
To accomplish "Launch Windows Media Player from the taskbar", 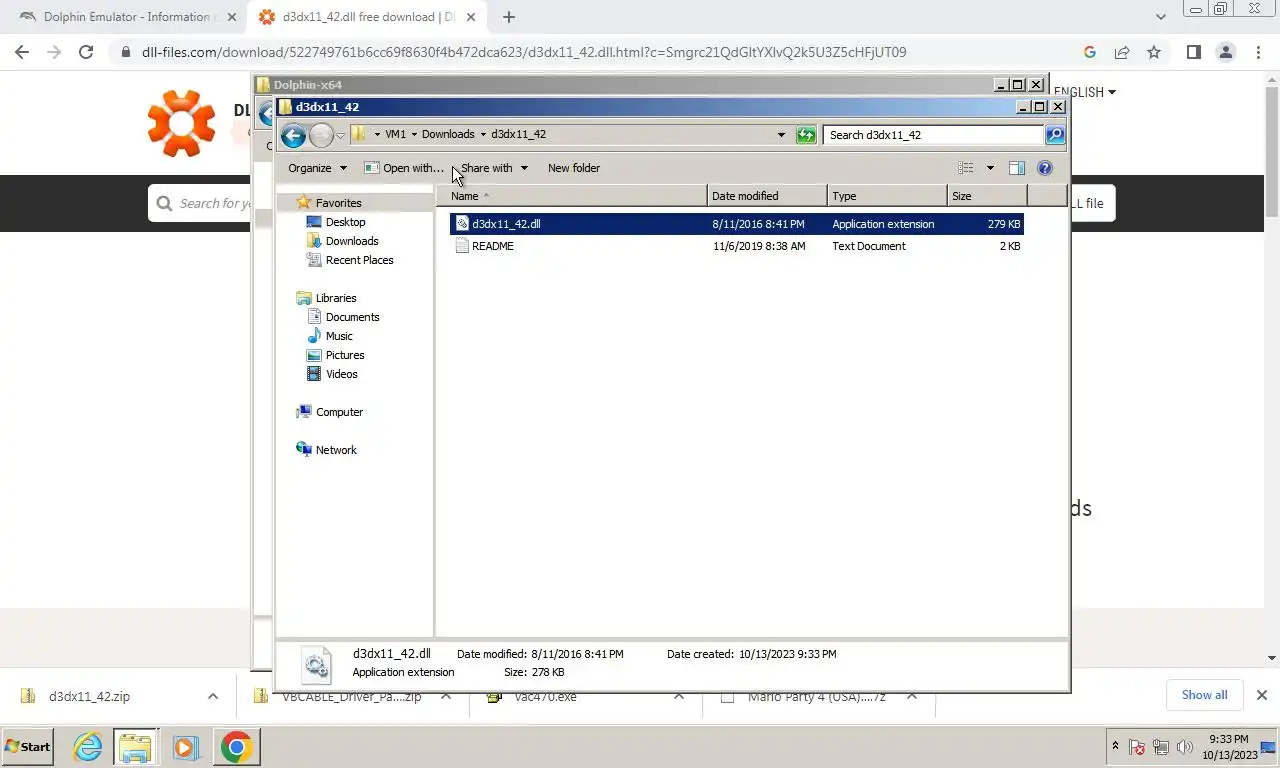I will click(184, 747).
